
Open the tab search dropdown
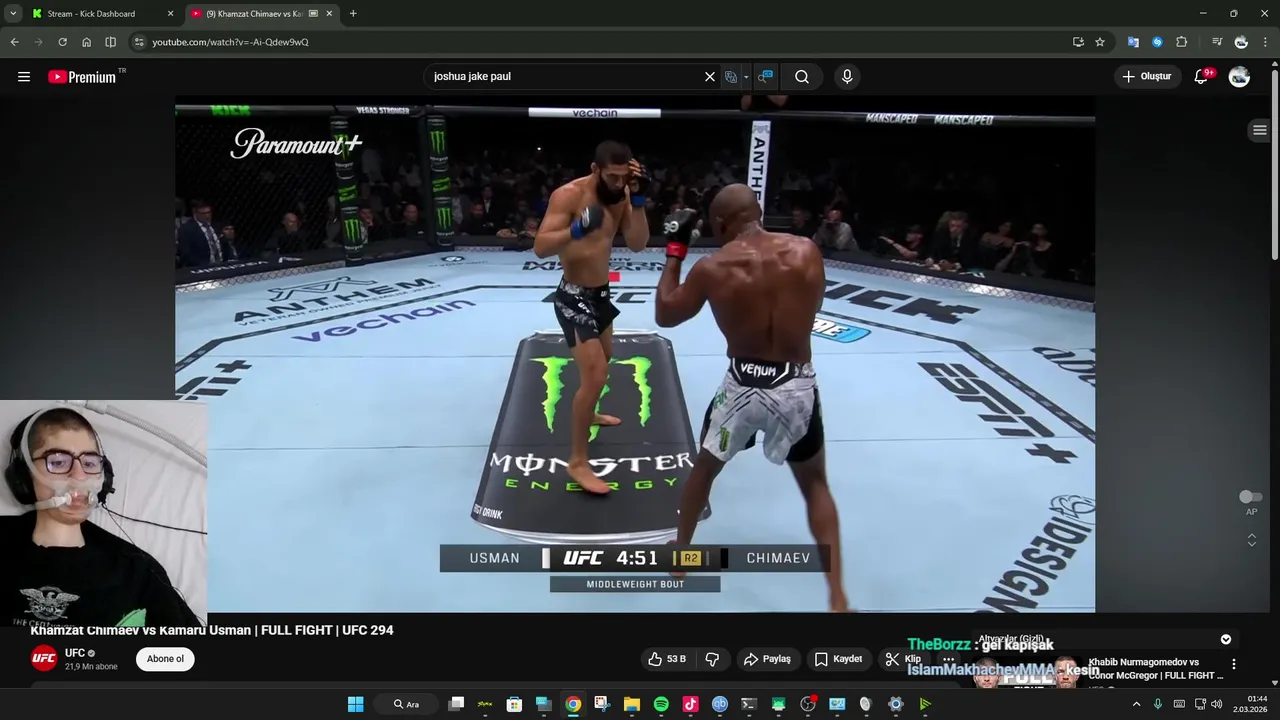pyautogui.click(x=13, y=13)
